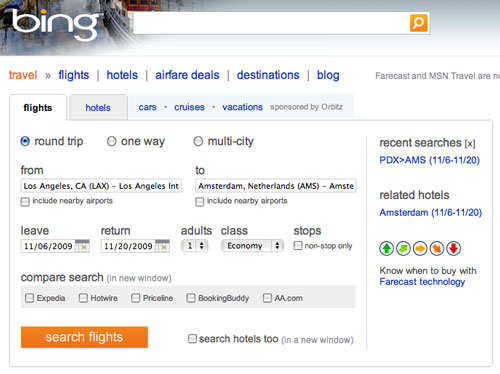The width and height of the screenshot is (500, 374).
Task: Tick search hotels too checkbox
Action: [192, 339]
